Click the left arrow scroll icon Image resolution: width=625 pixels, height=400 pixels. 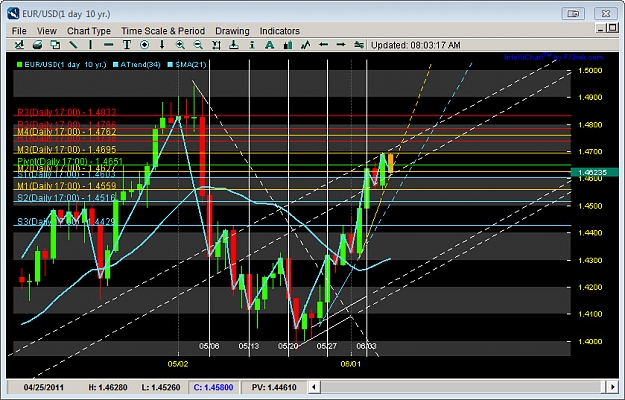coord(323,45)
